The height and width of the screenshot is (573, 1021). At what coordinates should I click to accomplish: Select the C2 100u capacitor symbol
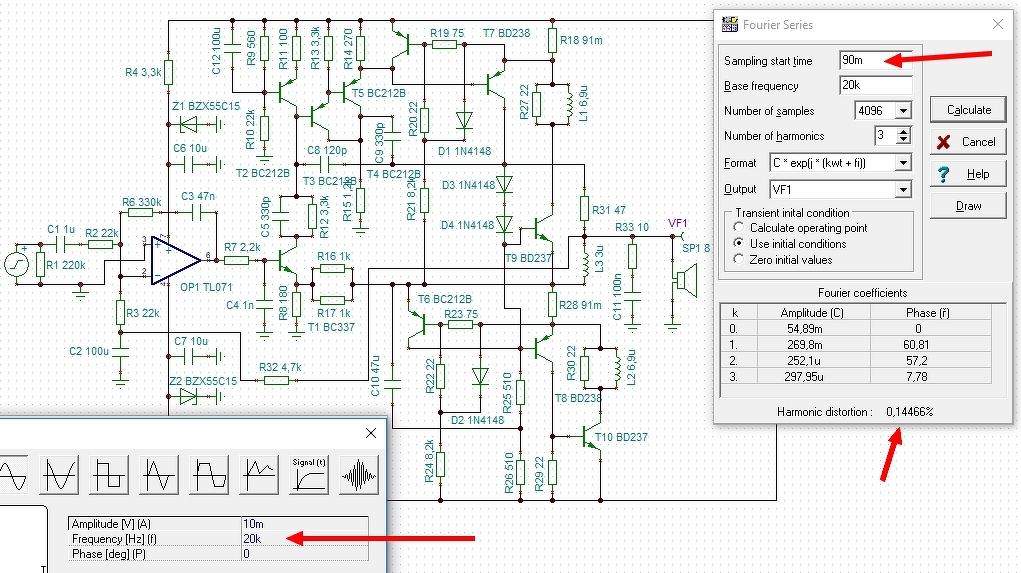[x=120, y=352]
